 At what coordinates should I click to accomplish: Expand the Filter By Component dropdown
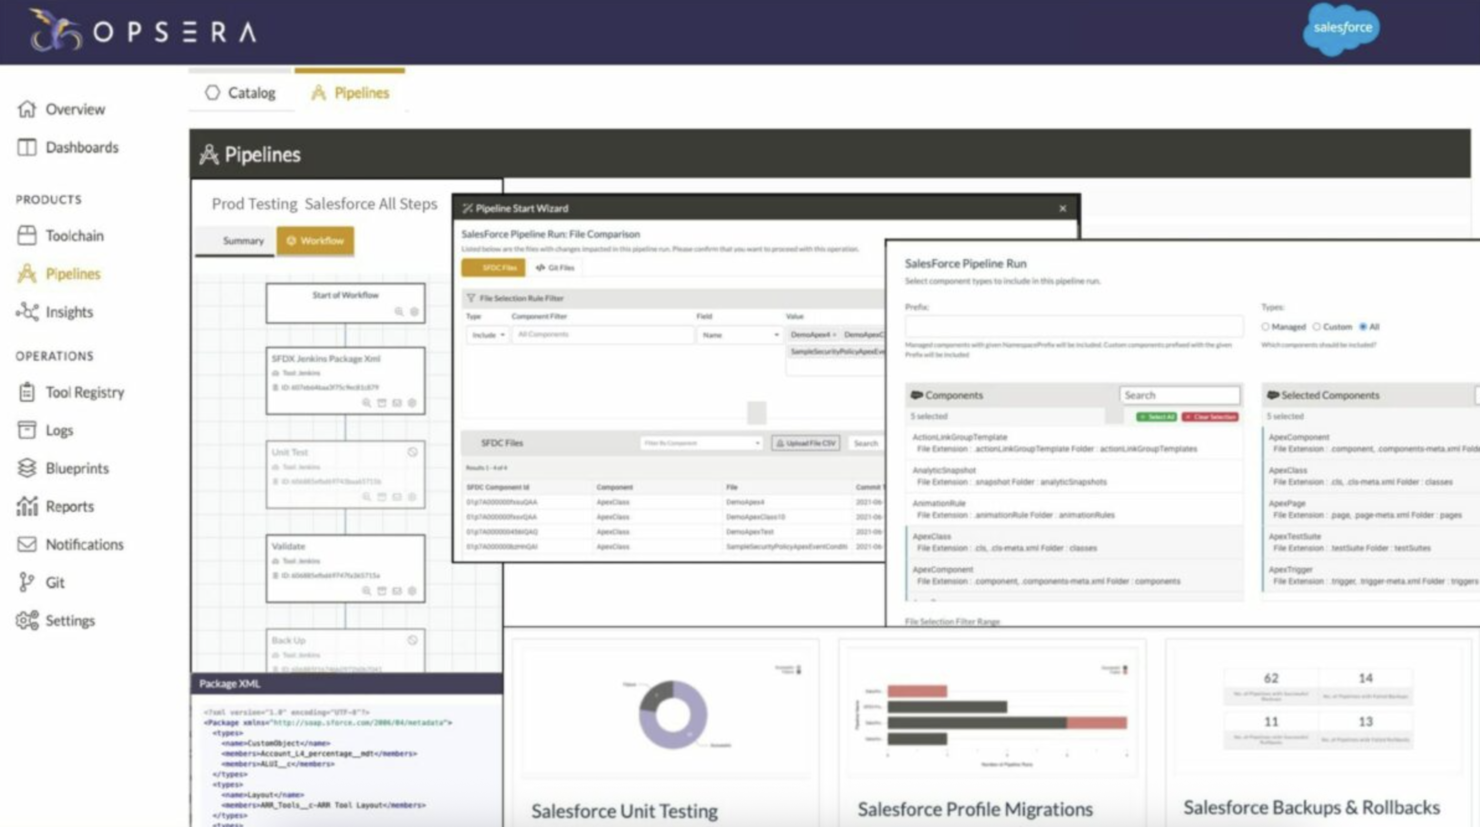point(700,443)
